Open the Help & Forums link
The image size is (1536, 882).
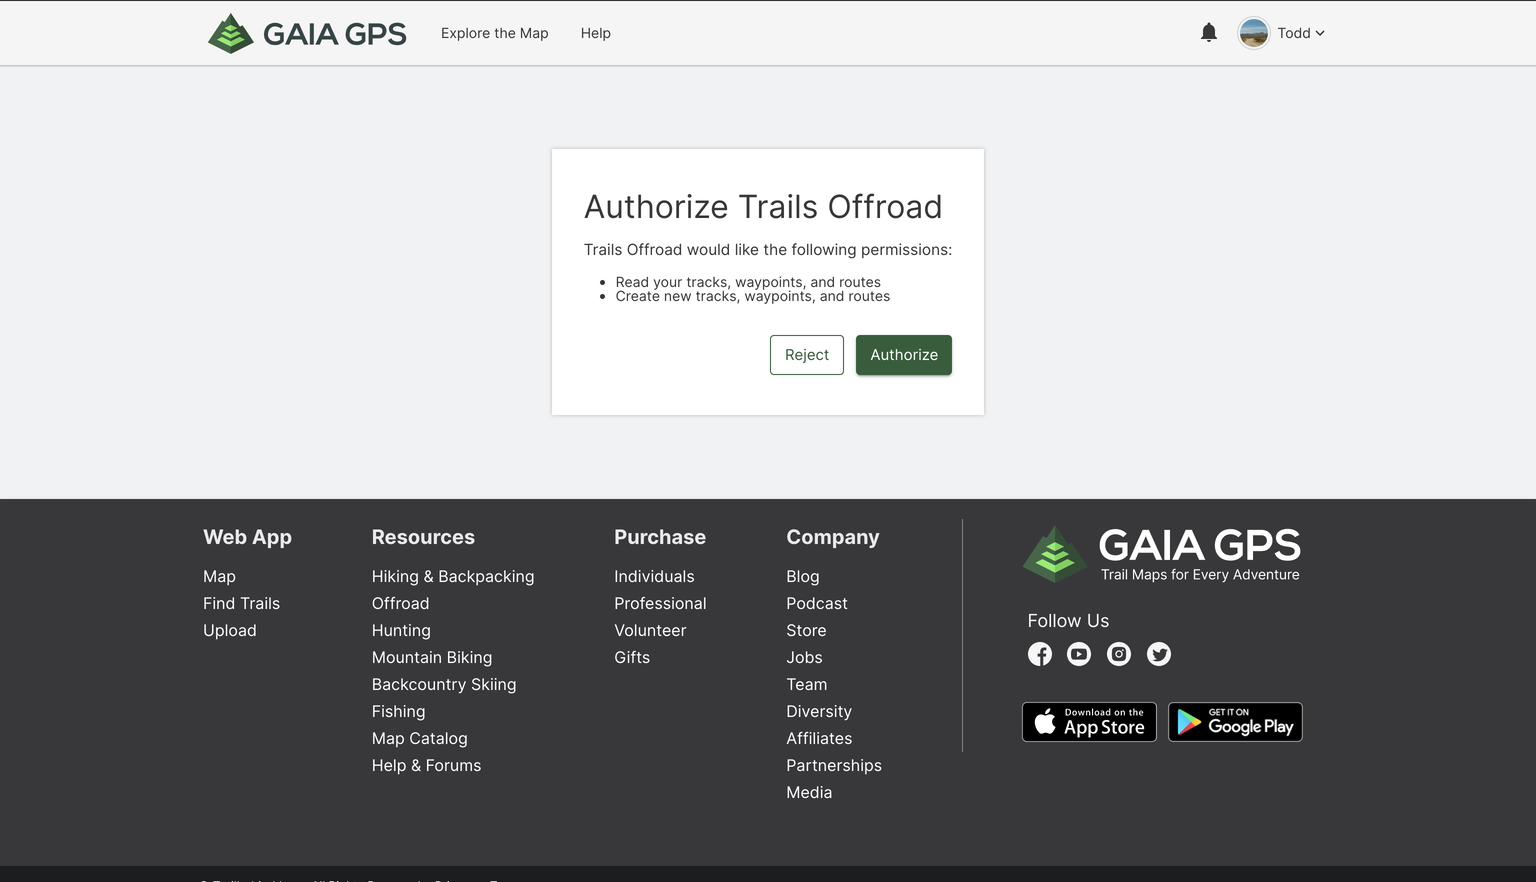426,766
